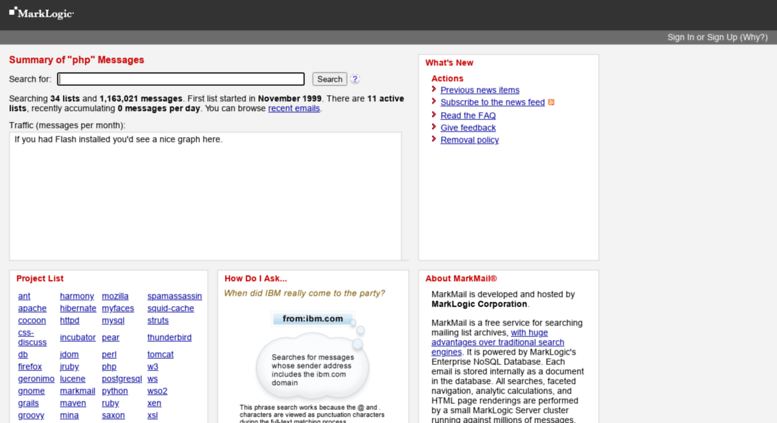Open the mozilla project link

pos(115,296)
